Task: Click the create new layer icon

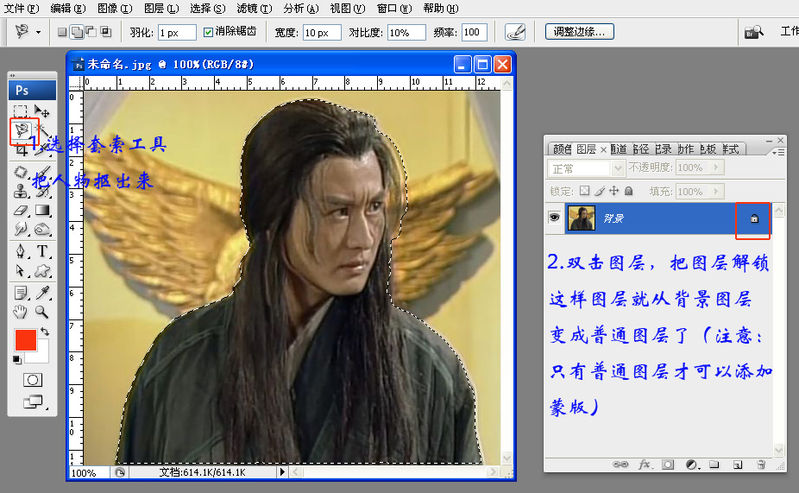Action: pyautogui.click(x=737, y=464)
